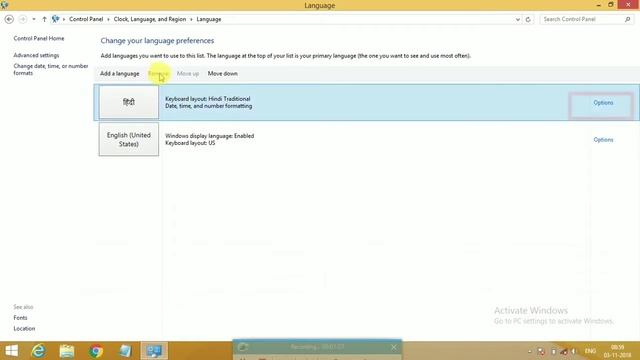Image resolution: width=640 pixels, height=360 pixels.
Task: Select the Hindi language tile
Action: click(129, 102)
